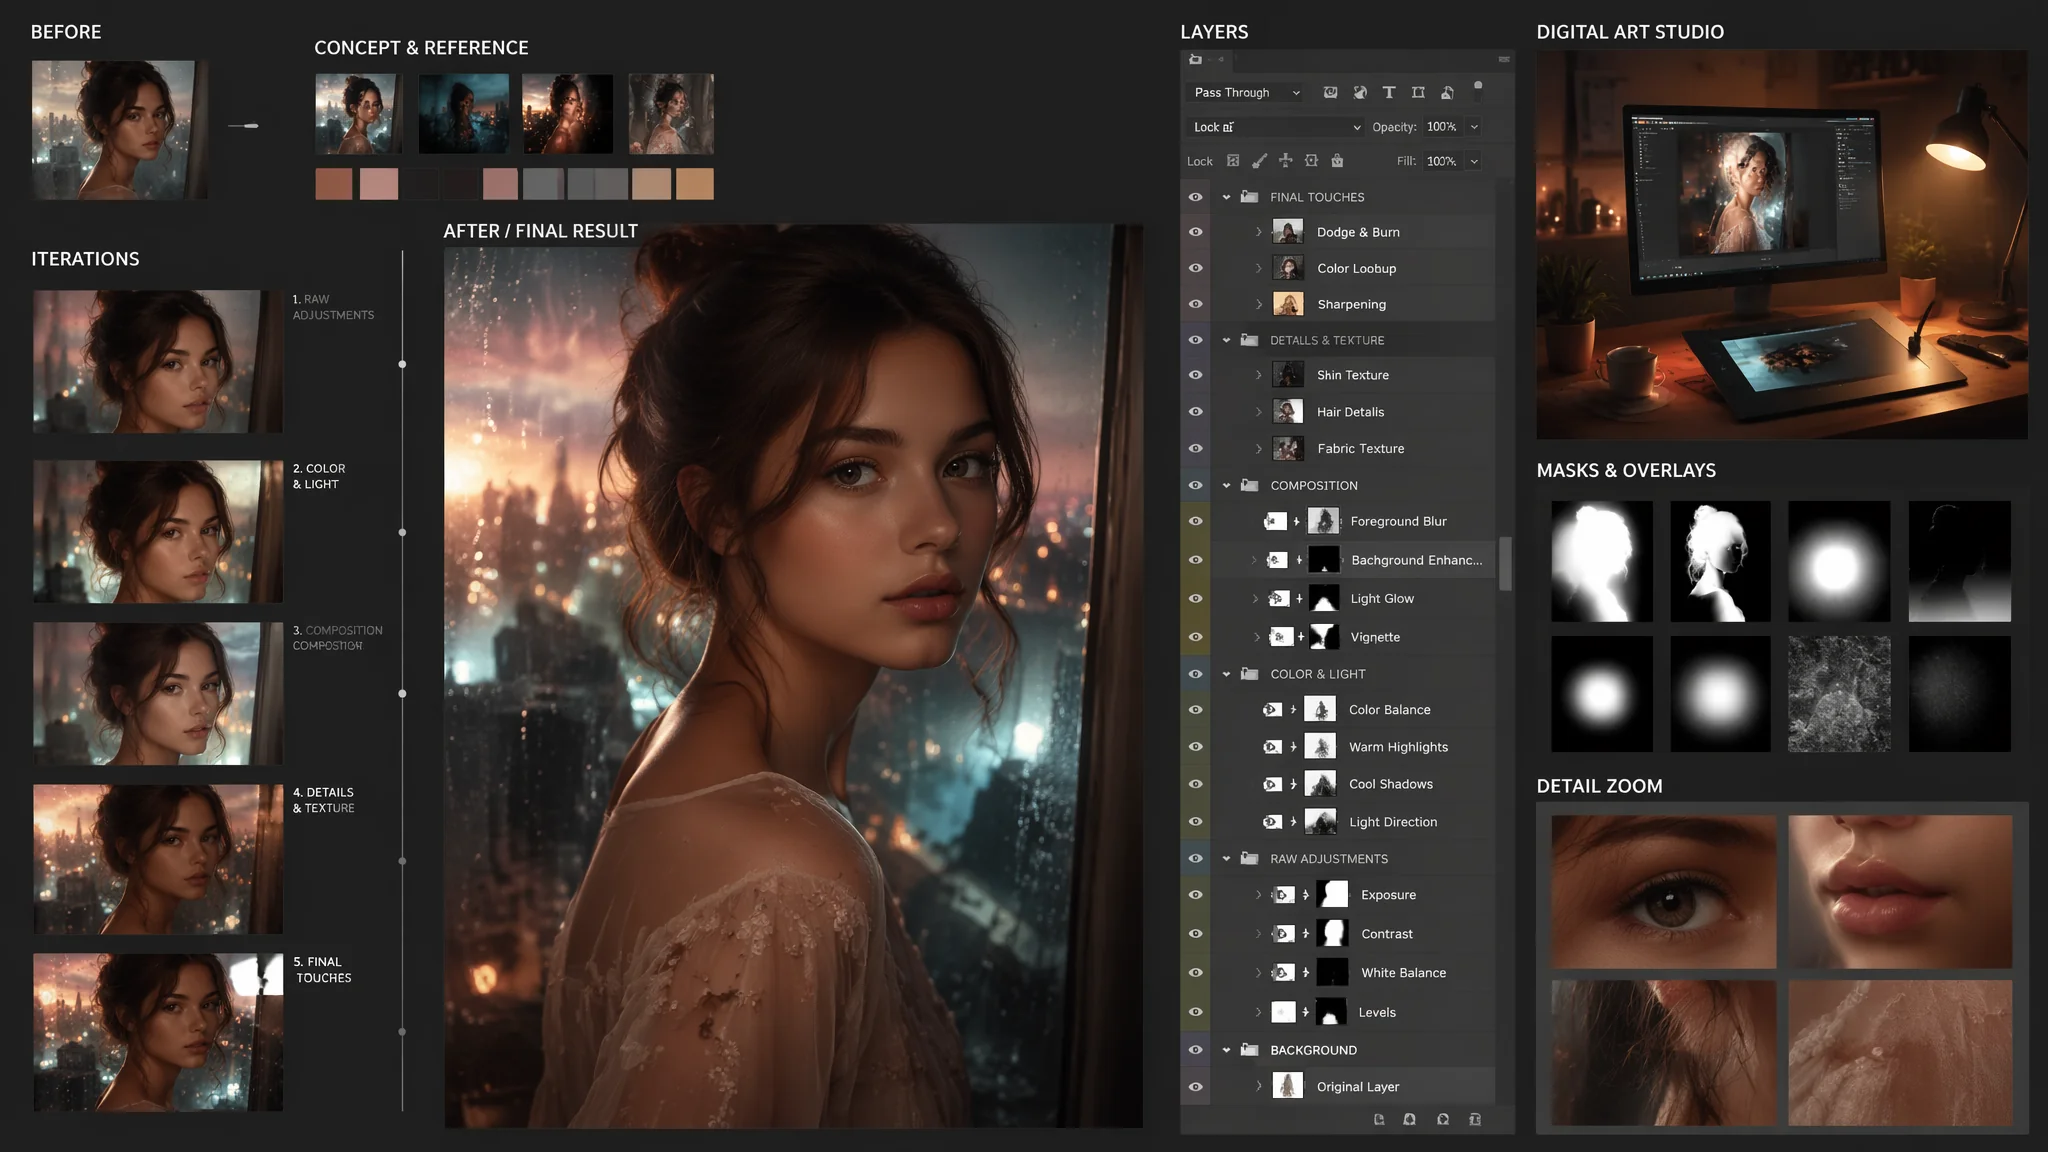Click the adjustment icon on the Color Balance layer
The width and height of the screenshot is (2048, 1152).
point(1272,710)
